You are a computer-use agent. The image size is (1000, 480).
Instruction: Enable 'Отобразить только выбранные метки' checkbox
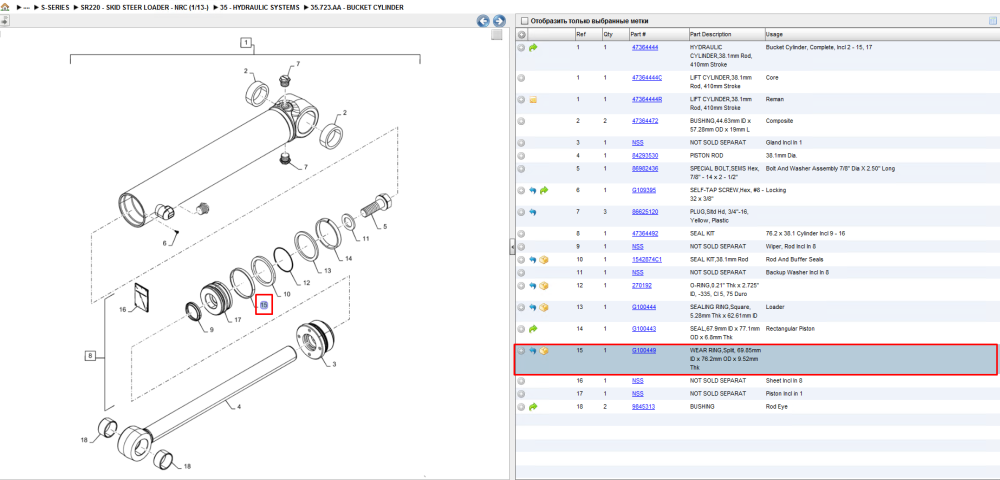(524, 21)
